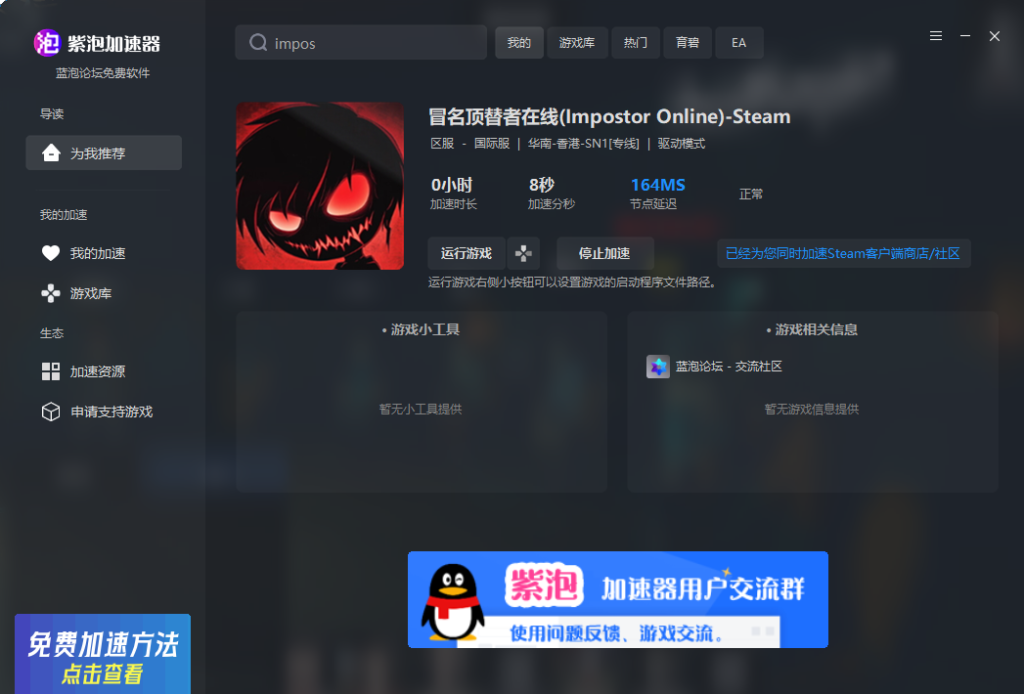Click the purple 泡 app logo
The height and width of the screenshot is (694, 1024).
point(47,43)
